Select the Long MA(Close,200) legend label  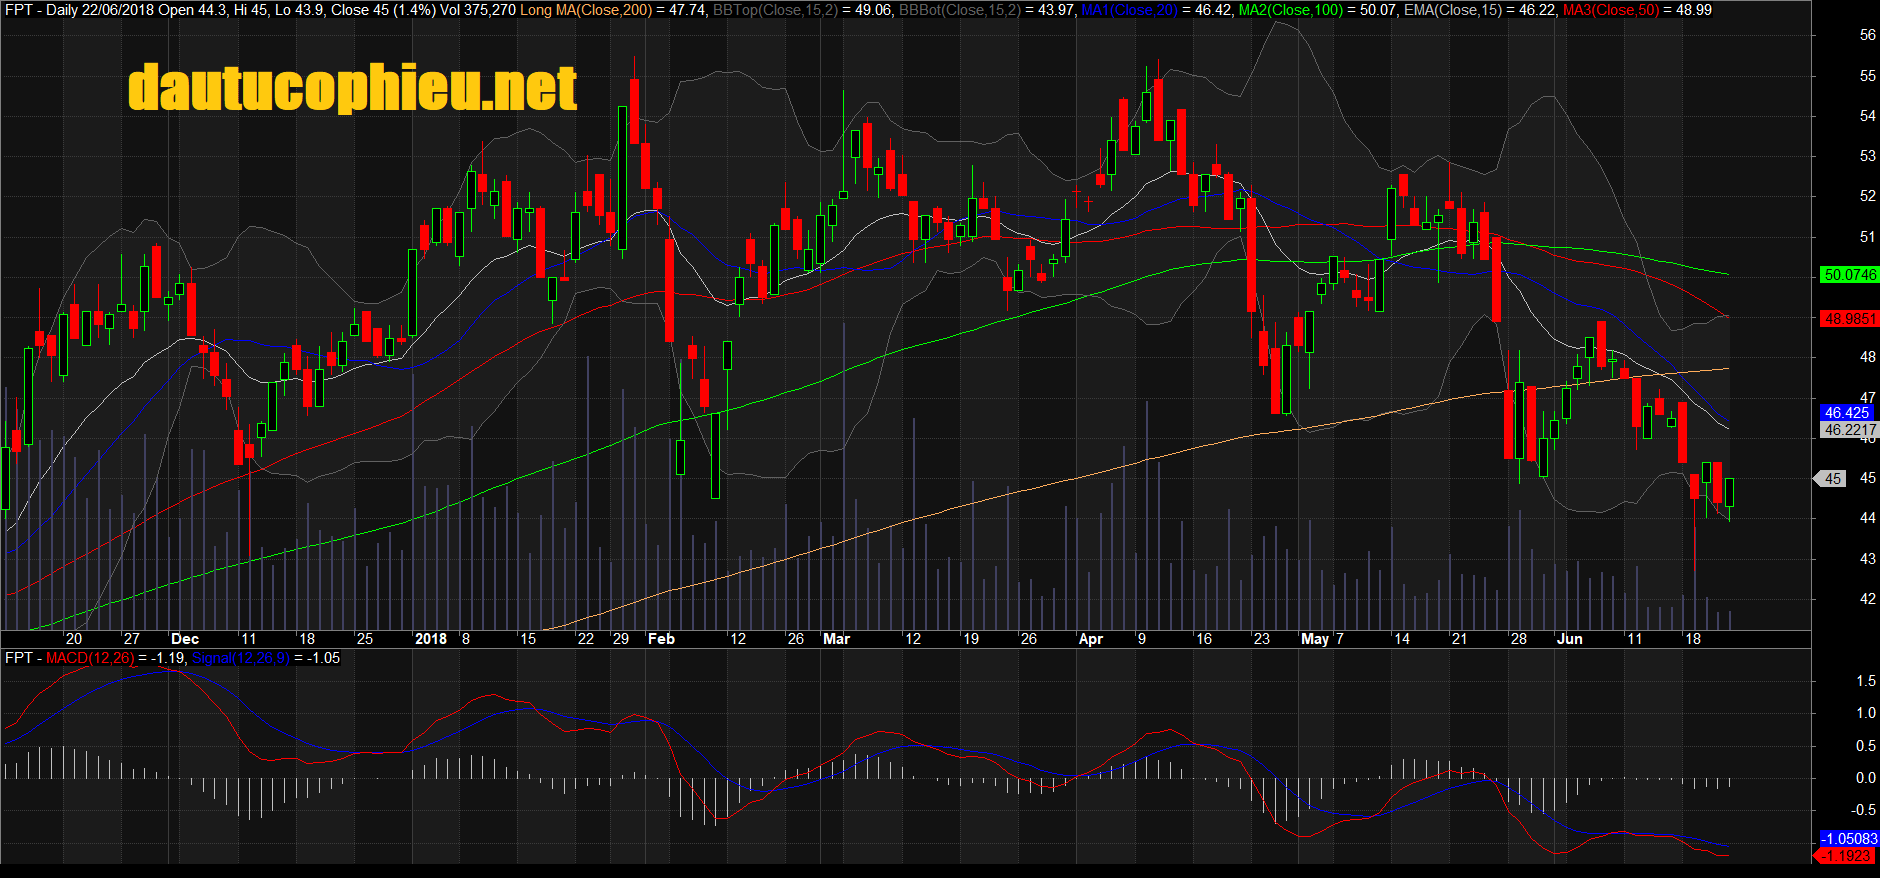click(x=586, y=10)
